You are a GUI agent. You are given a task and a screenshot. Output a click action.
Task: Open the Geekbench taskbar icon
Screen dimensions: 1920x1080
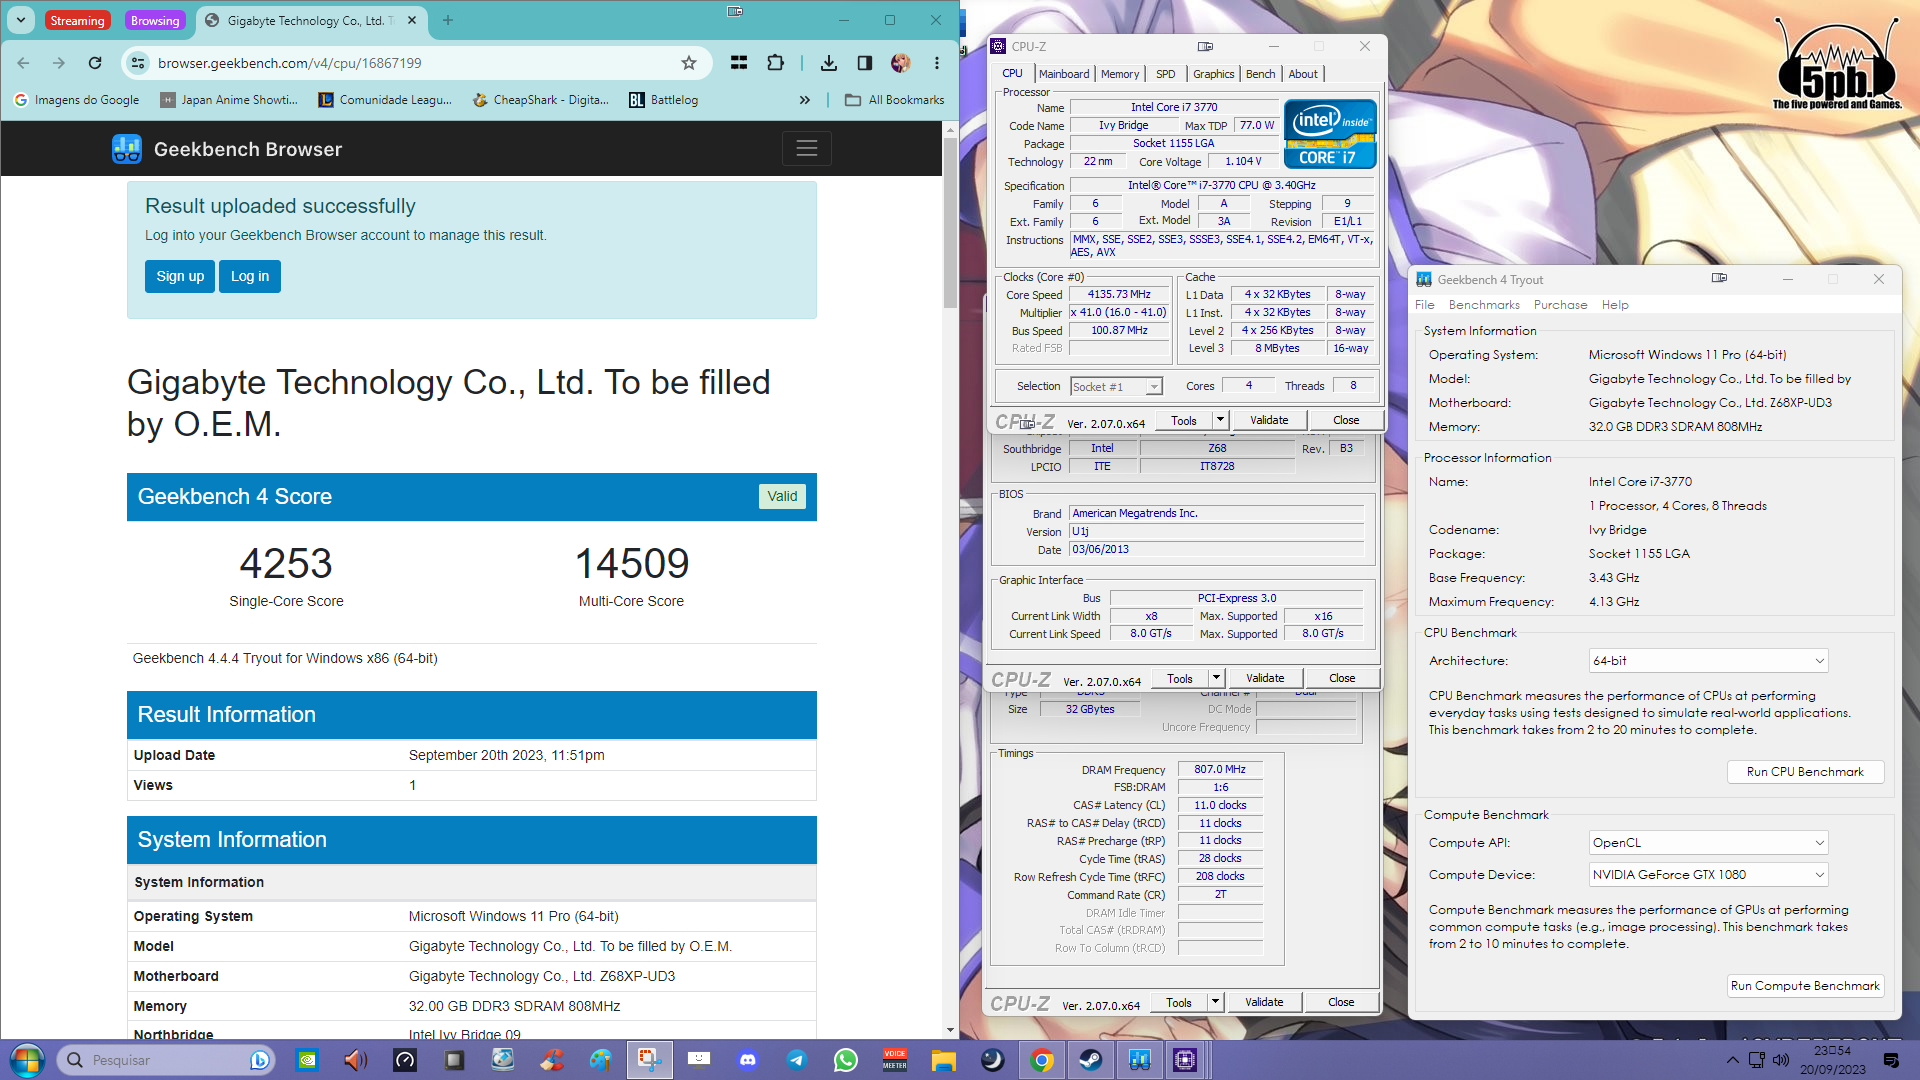1139,1060
